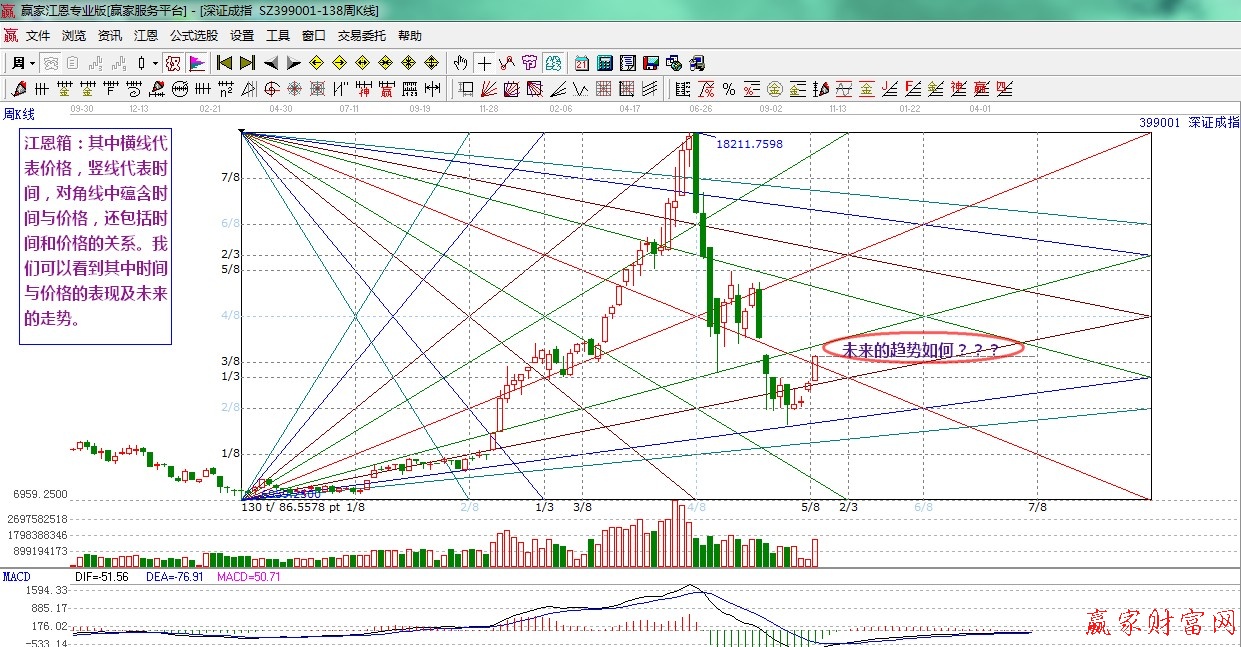Select the 未来的趋势如何 chart annotation

918,348
